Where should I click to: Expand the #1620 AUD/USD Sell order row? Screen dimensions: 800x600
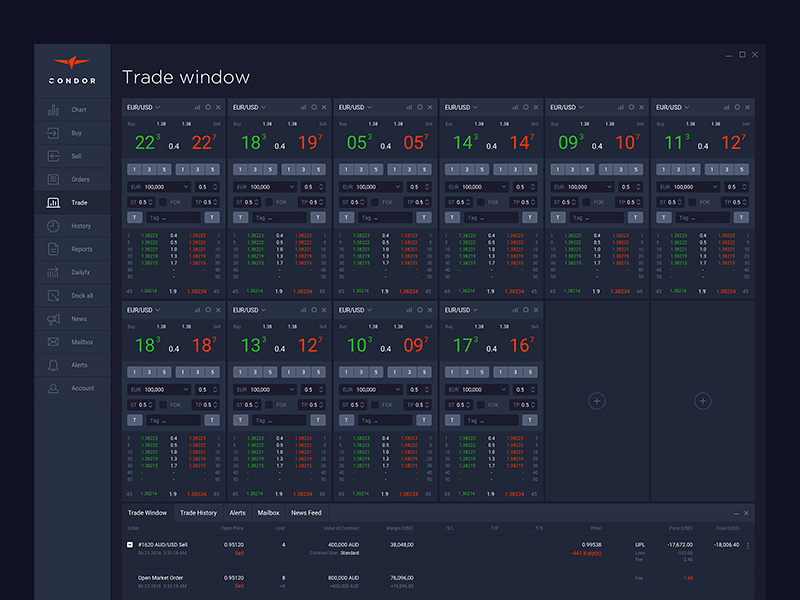(130, 545)
